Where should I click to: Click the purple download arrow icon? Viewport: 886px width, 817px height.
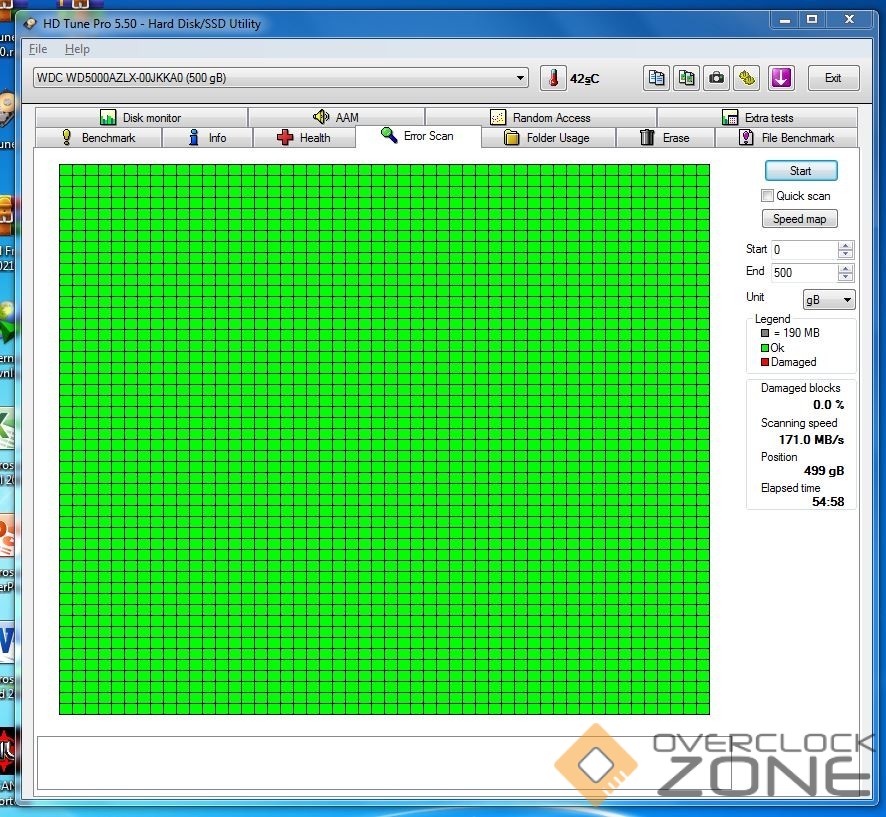pyautogui.click(x=781, y=78)
